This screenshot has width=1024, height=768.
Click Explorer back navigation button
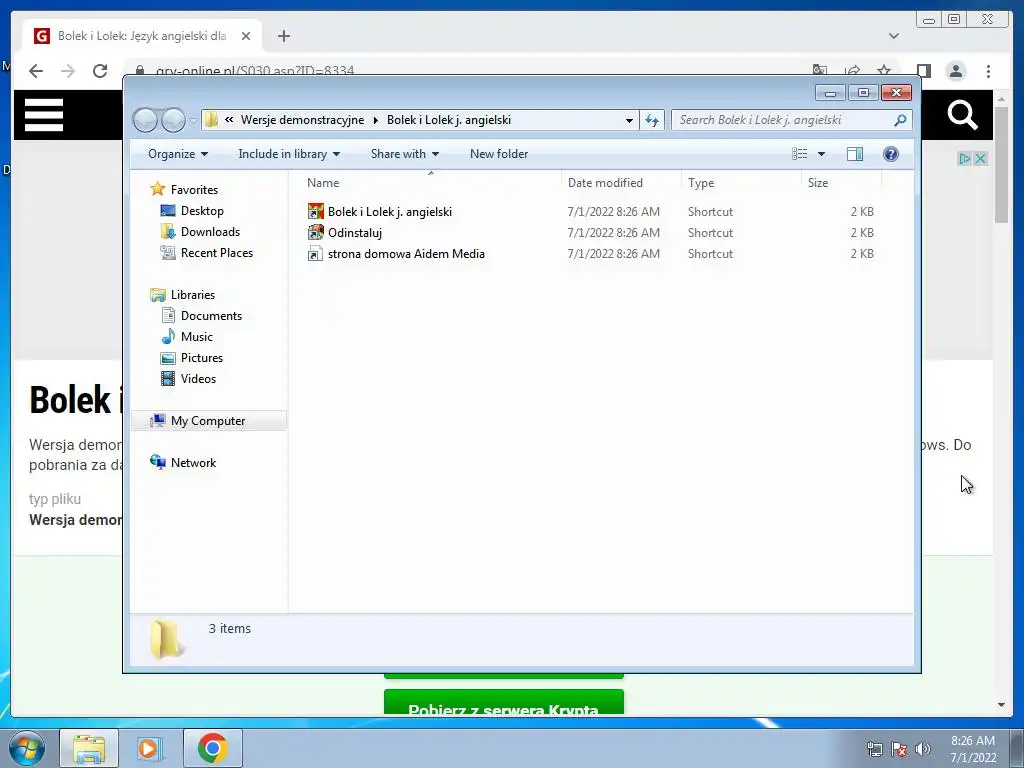[146, 120]
